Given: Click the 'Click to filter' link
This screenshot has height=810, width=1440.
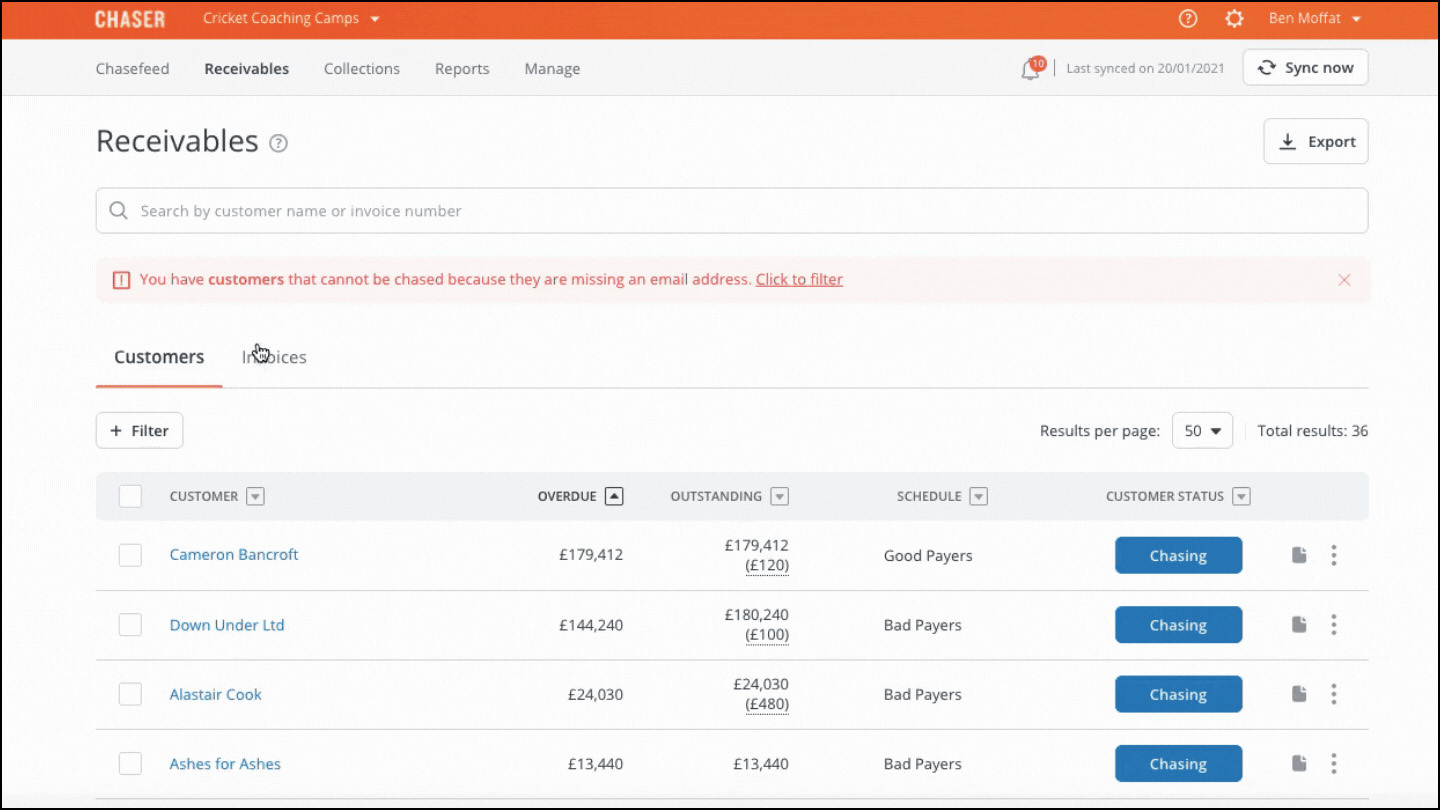Looking at the screenshot, I should click(799, 280).
